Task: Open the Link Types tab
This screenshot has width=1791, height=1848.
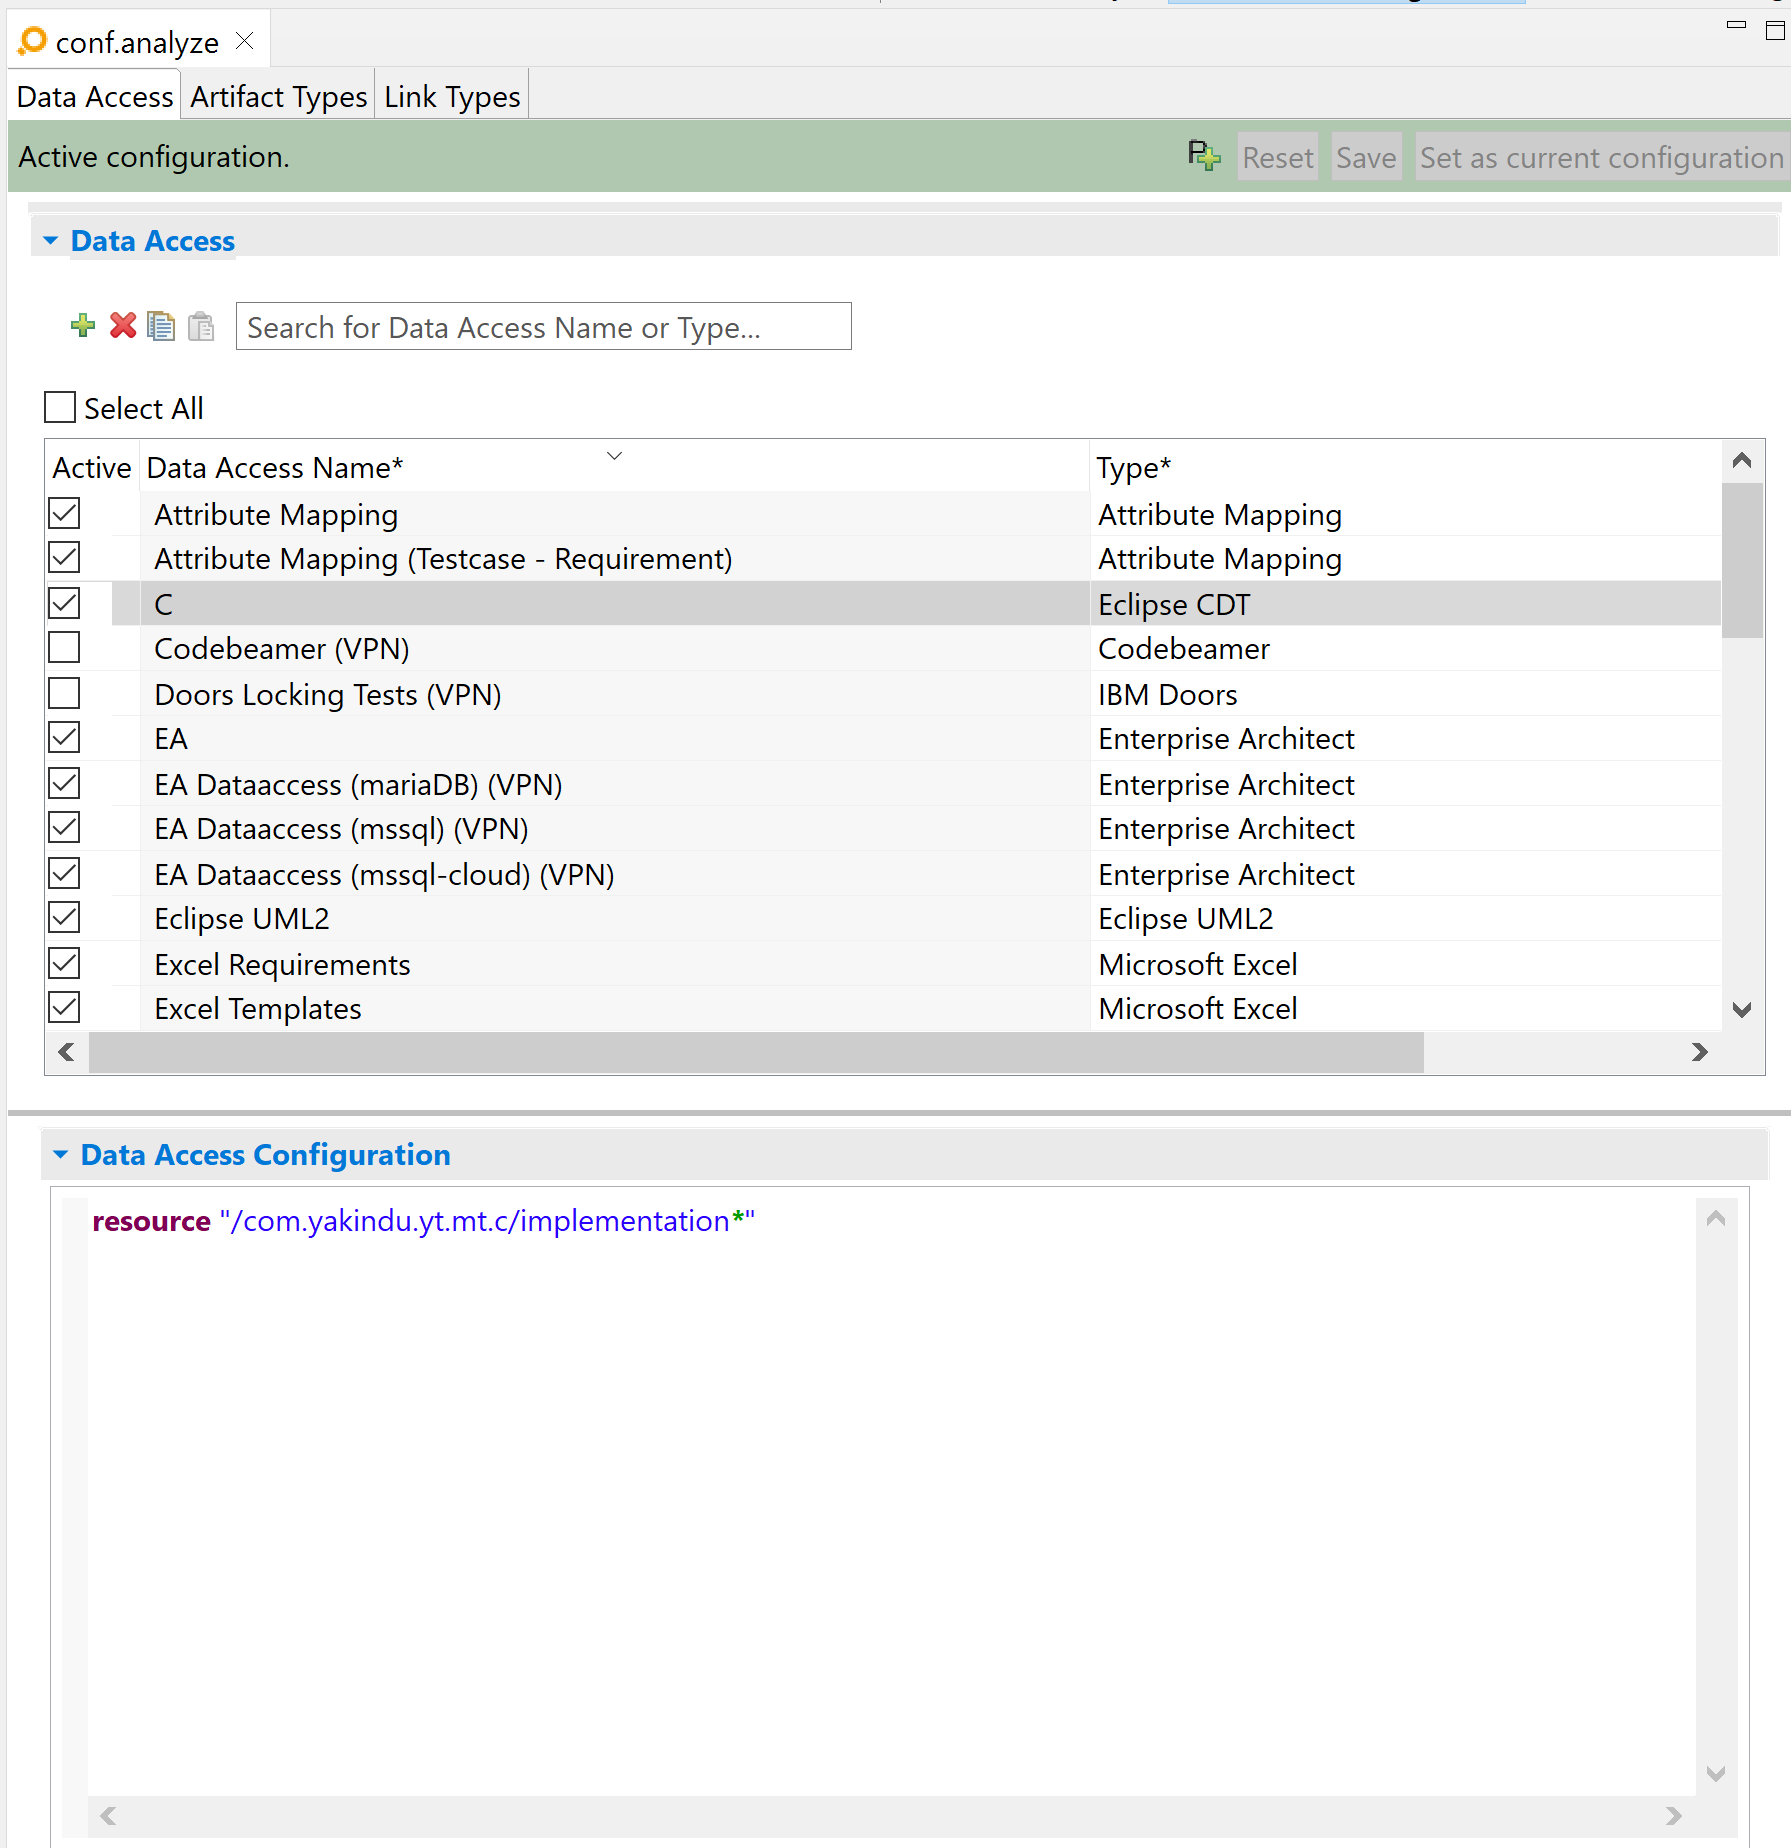Action: [x=452, y=97]
